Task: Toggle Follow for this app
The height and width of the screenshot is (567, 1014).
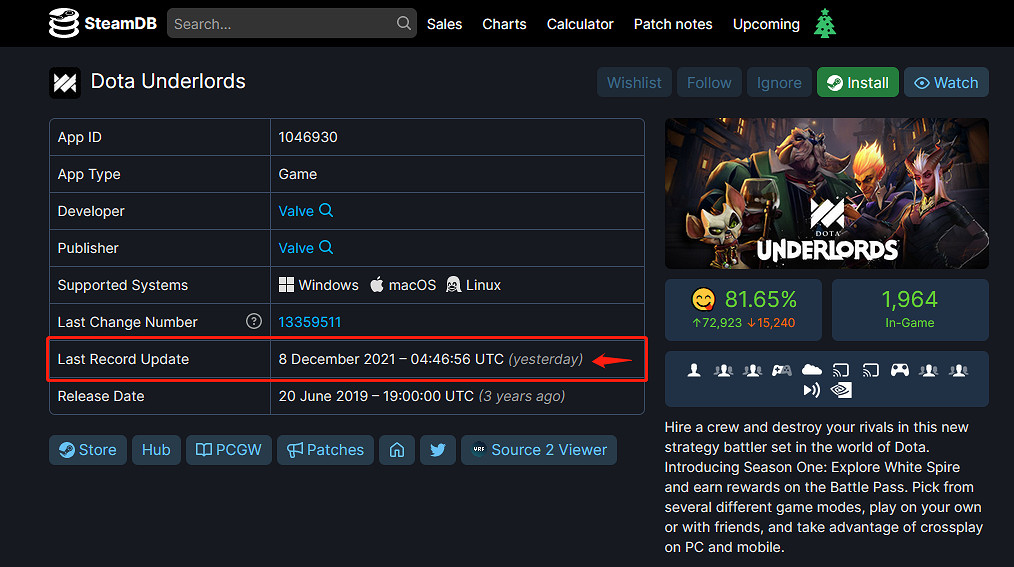Action: pyautogui.click(x=709, y=83)
